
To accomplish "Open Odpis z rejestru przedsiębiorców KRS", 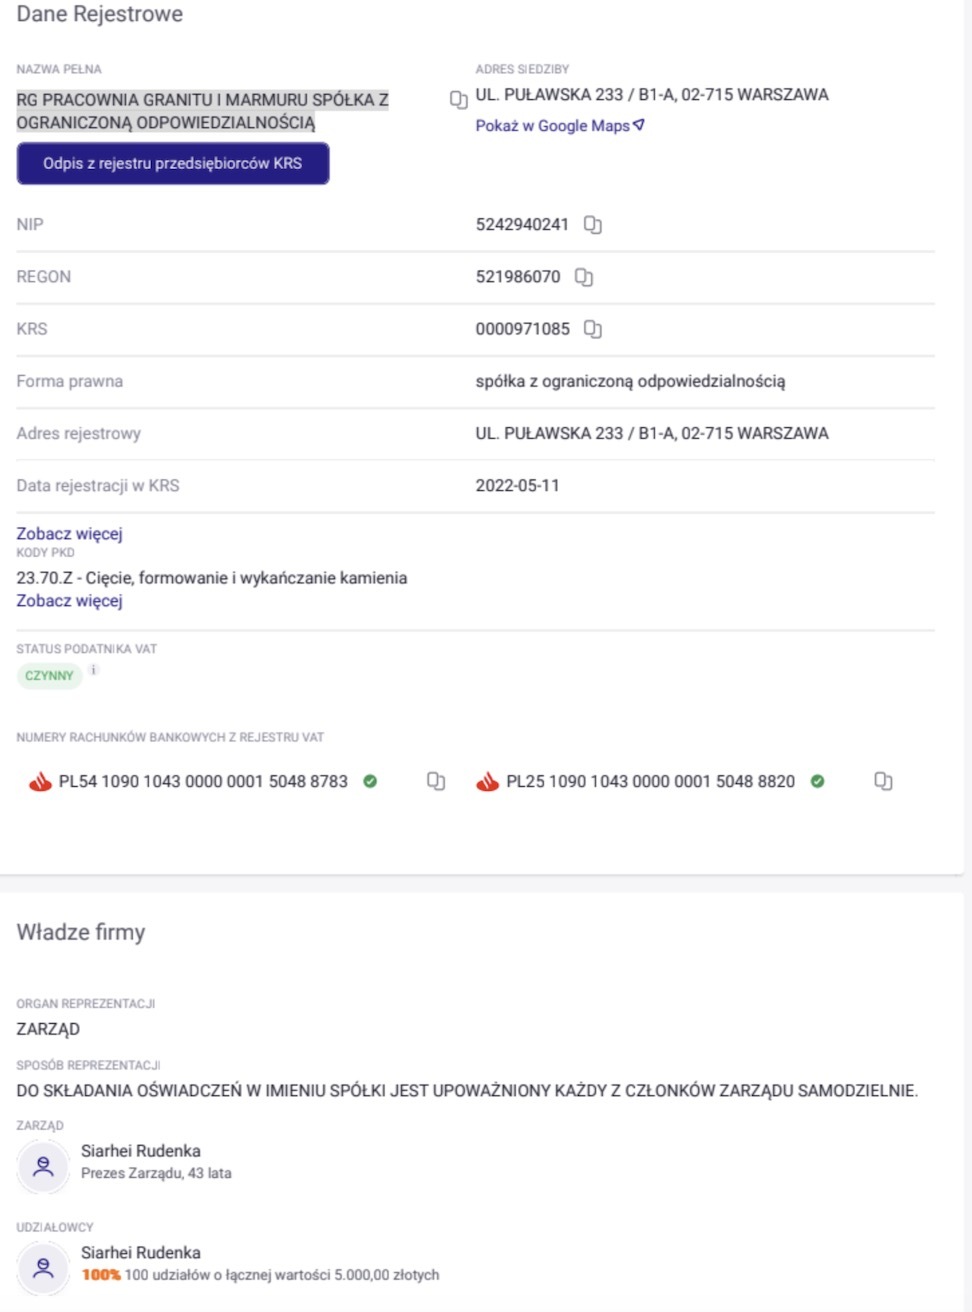I will point(172,164).
